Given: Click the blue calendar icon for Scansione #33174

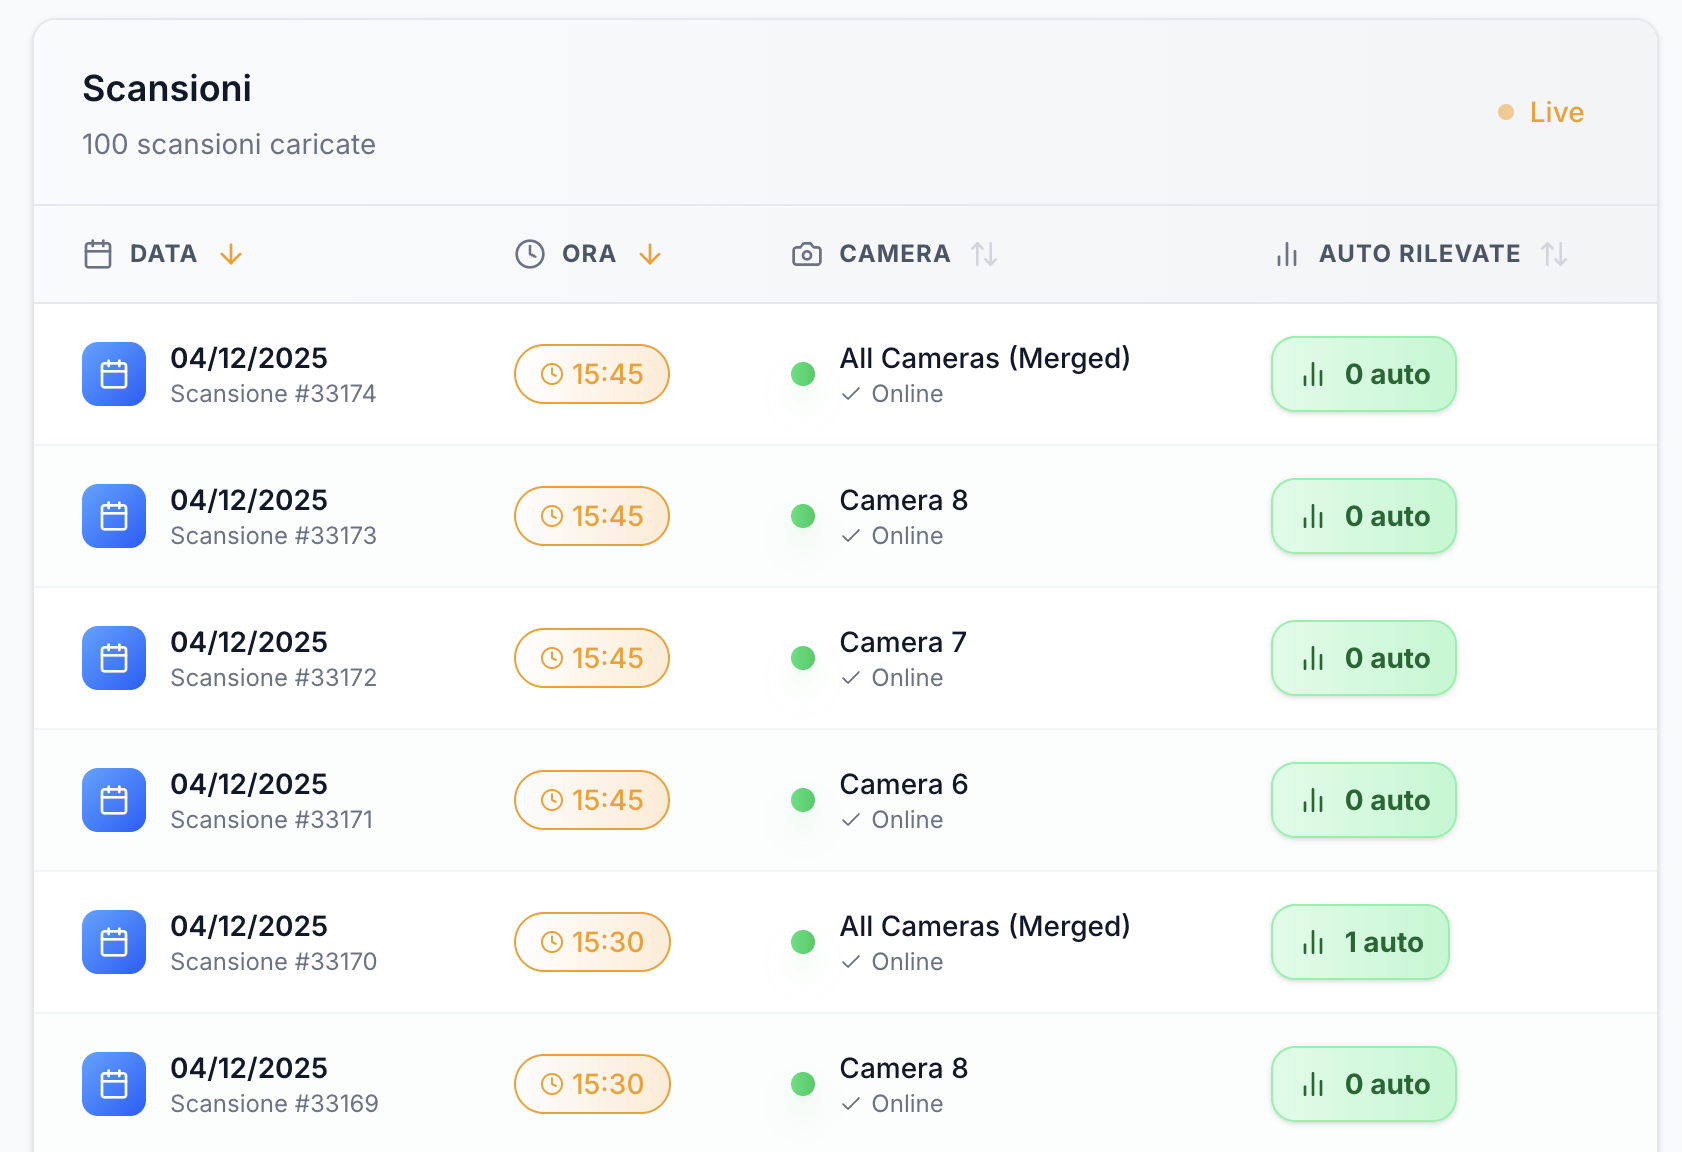Looking at the screenshot, I should click(x=113, y=374).
